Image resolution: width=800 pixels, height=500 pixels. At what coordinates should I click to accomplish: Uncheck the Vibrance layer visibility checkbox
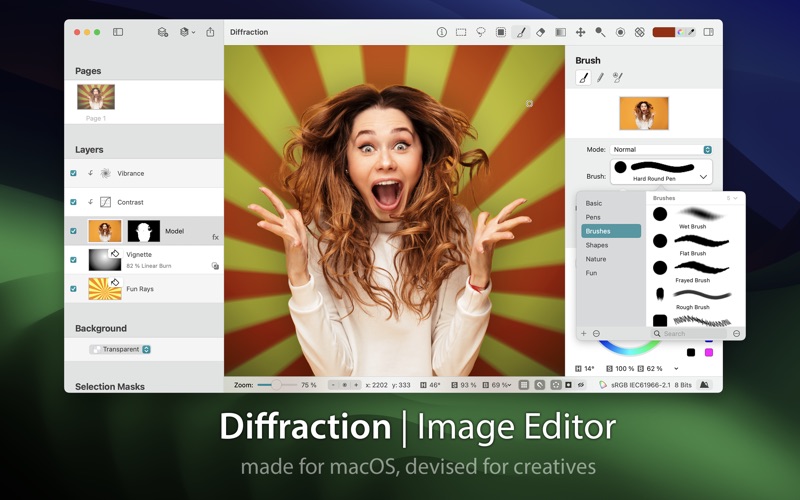[x=73, y=173]
